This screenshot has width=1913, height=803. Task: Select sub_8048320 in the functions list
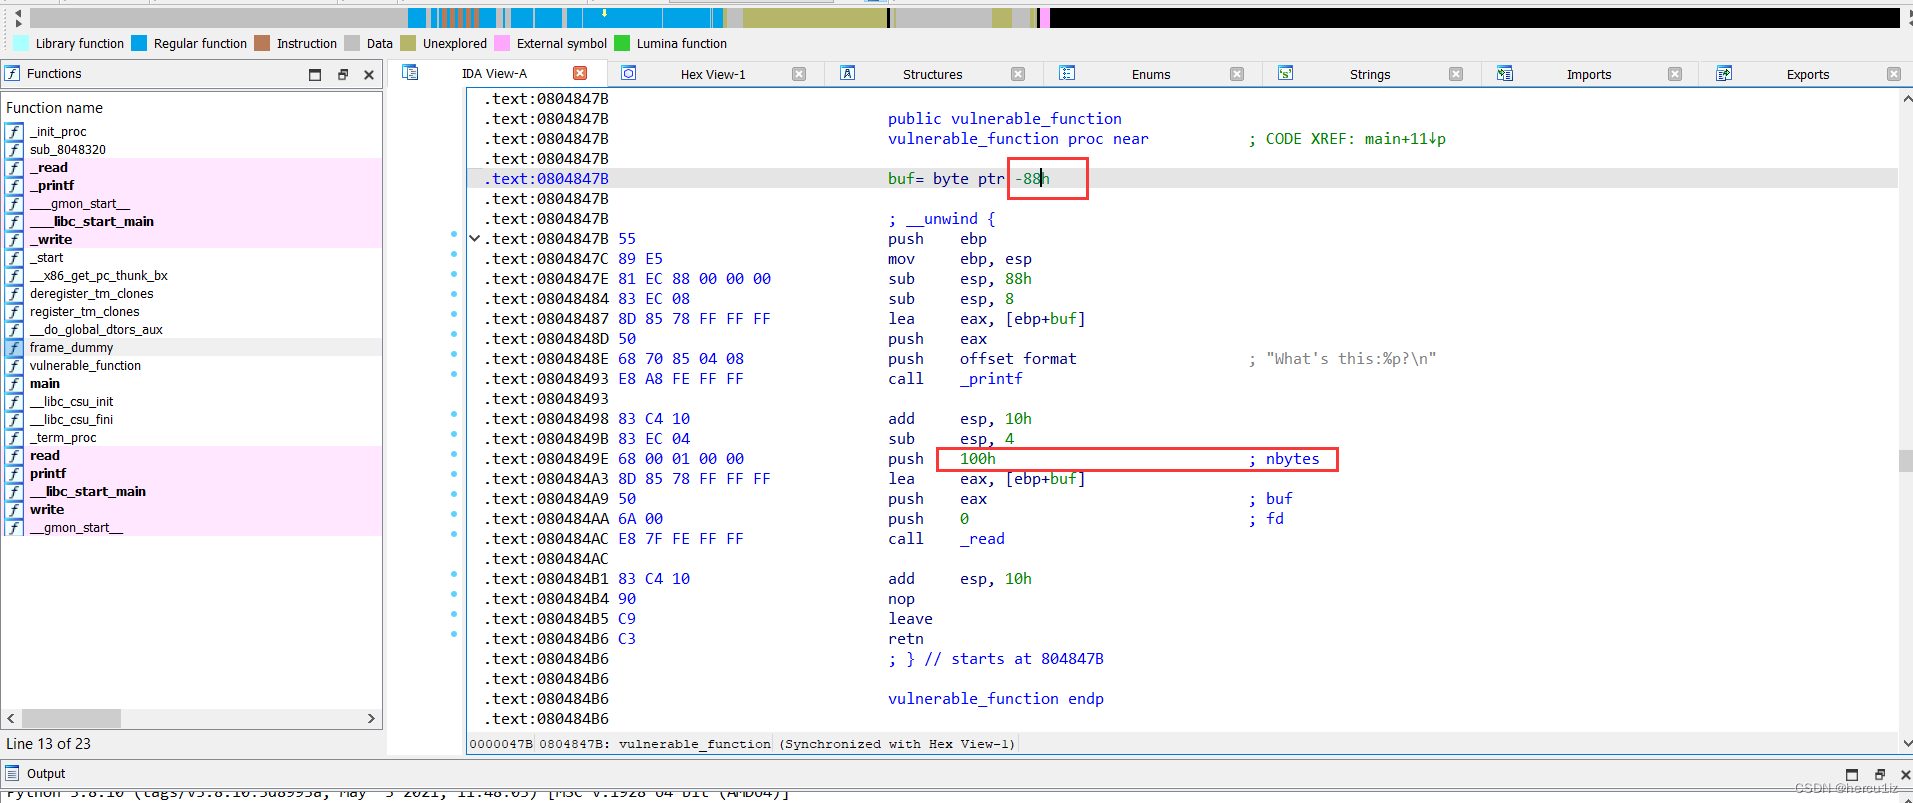67,150
